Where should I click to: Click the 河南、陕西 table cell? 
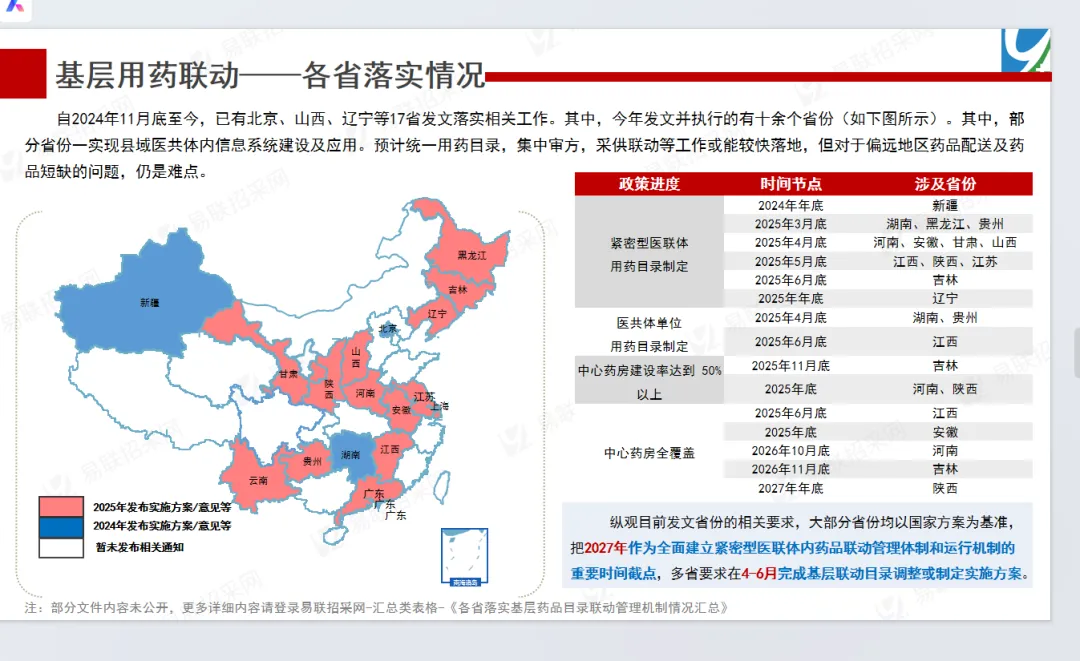945,389
